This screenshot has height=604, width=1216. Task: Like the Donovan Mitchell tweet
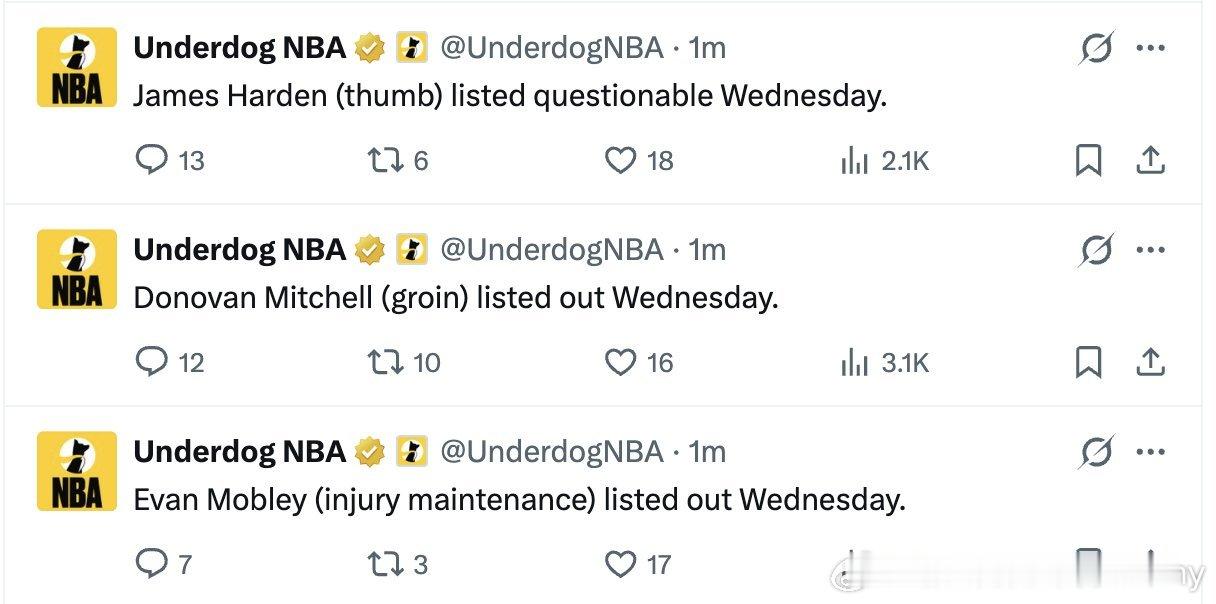coord(621,362)
